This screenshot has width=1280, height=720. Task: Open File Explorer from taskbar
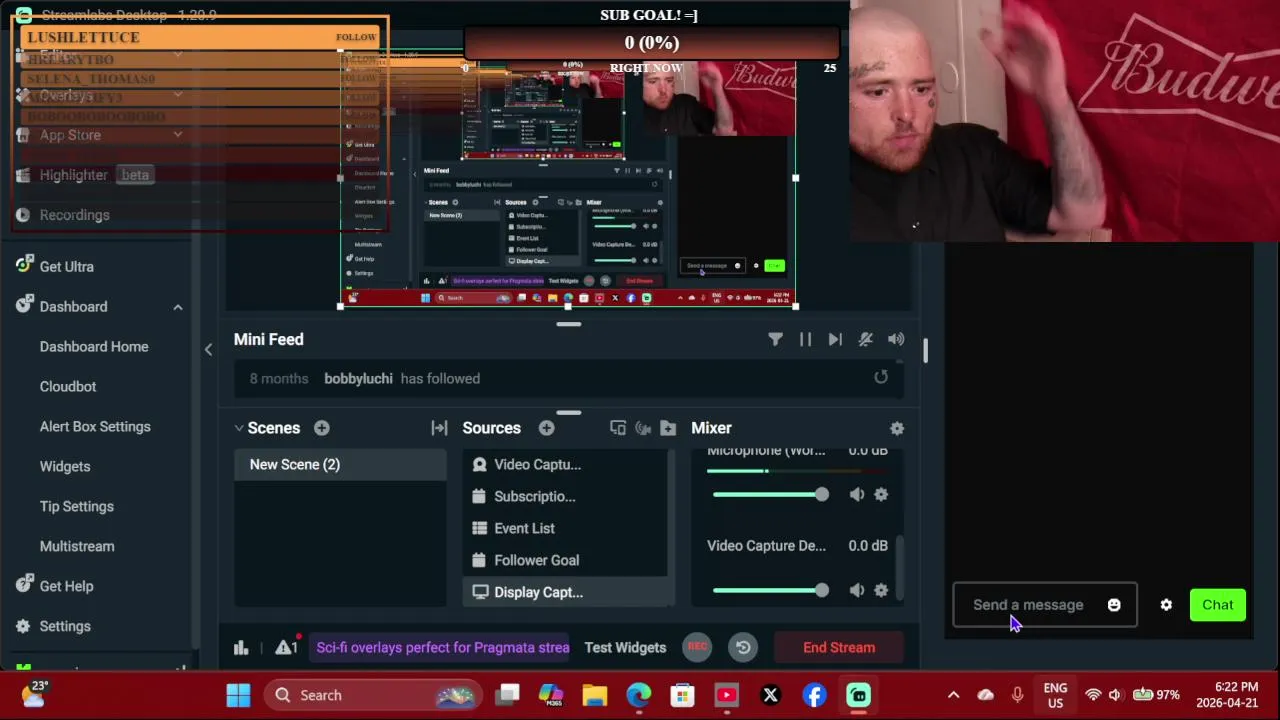595,695
